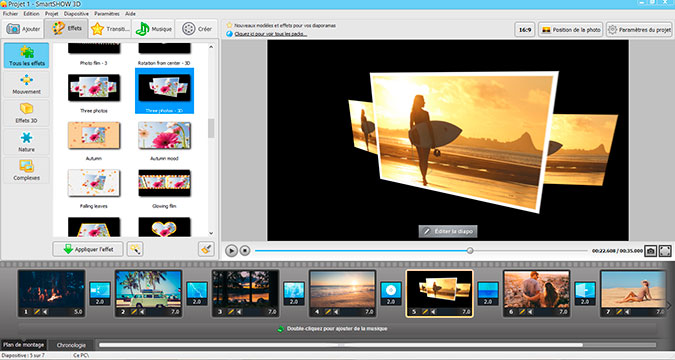This screenshot has width=675, height=360.
Task: Select the Effets 3D category
Action: [27, 113]
